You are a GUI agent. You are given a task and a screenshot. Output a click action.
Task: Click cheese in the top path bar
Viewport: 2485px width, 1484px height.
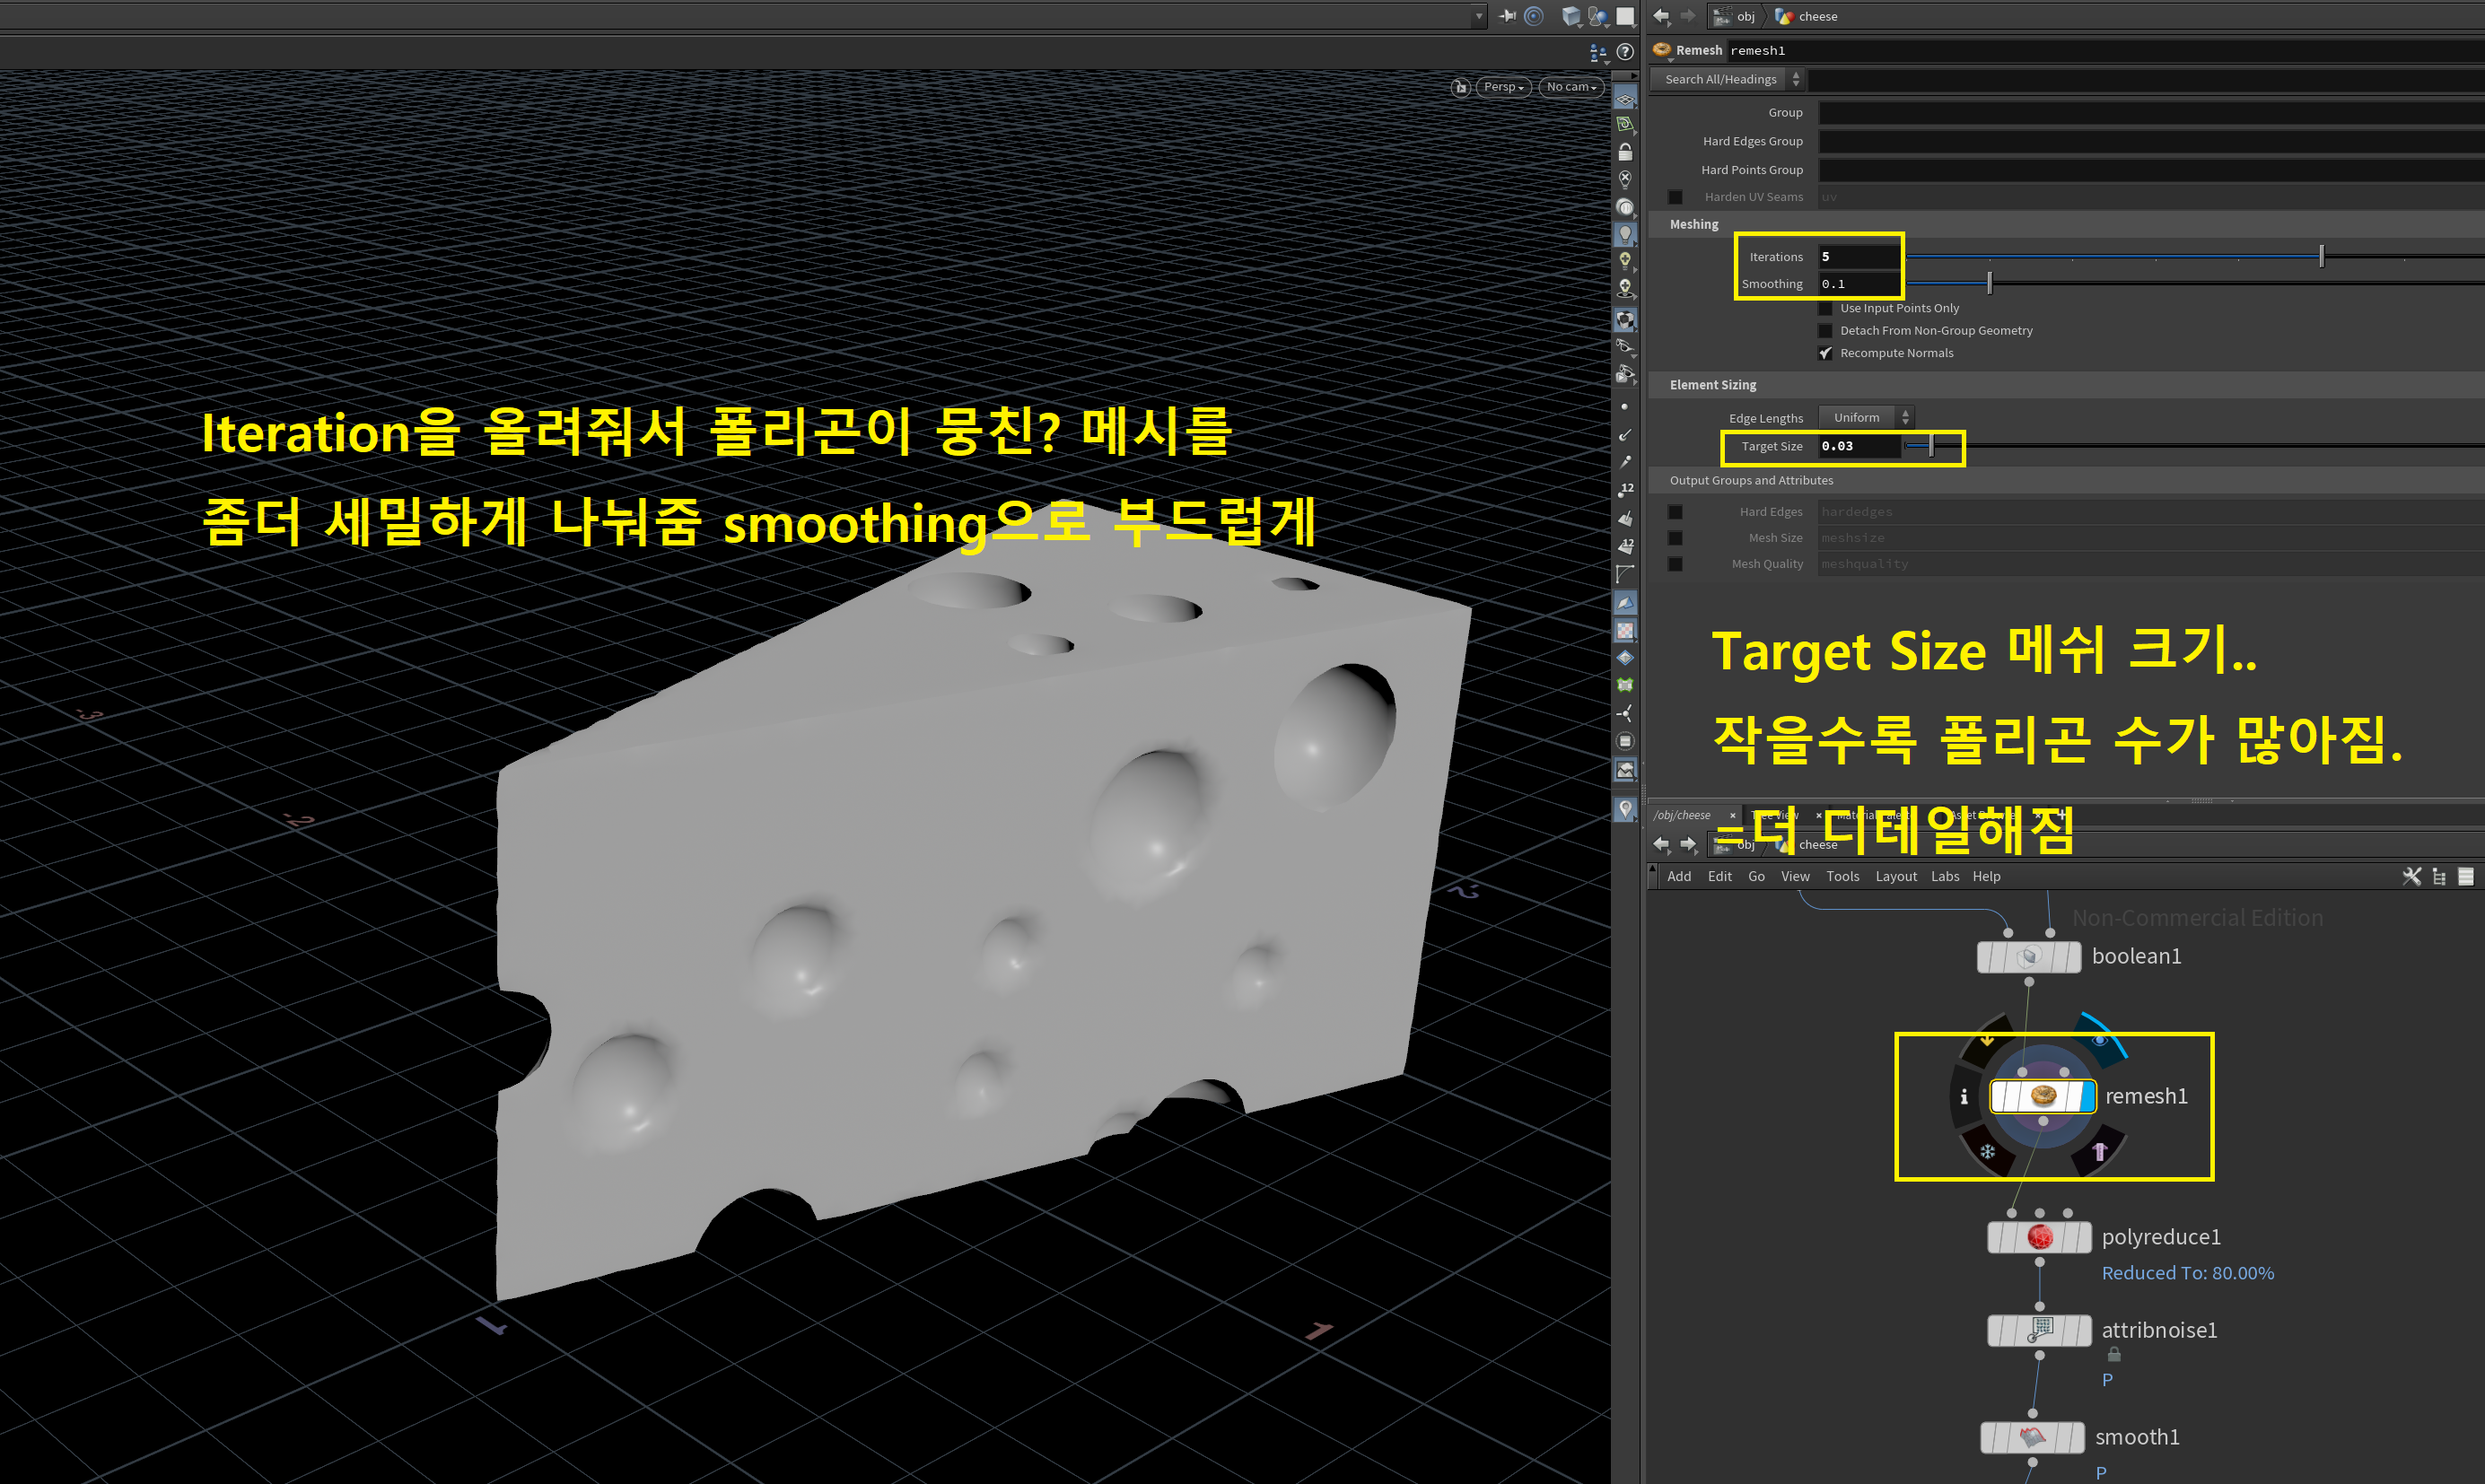(1817, 16)
